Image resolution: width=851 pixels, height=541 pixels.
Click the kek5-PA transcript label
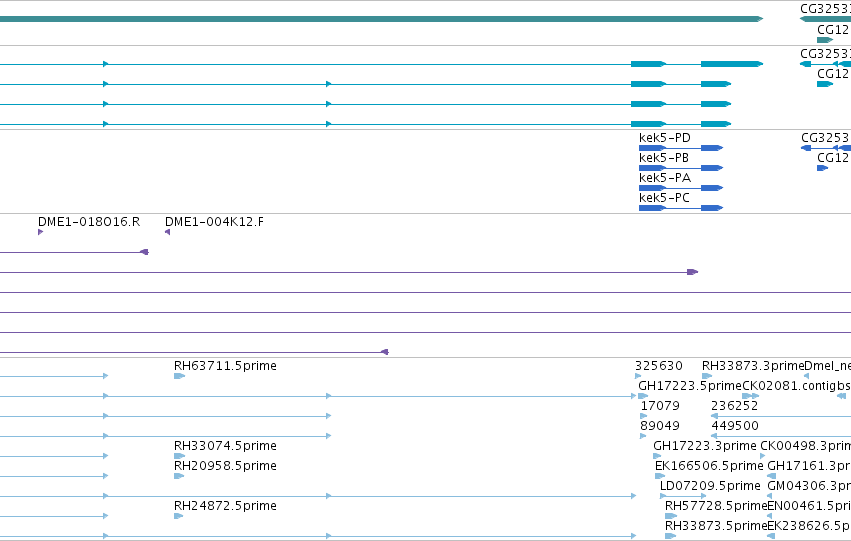point(664,178)
